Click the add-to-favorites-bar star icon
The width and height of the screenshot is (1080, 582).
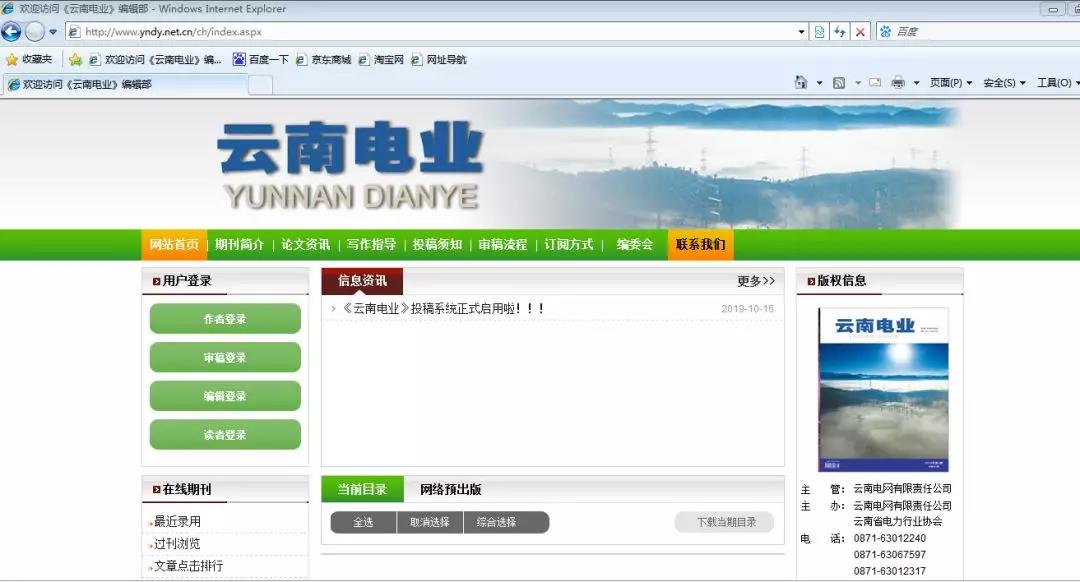pyautogui.click(x=75, y=59)
